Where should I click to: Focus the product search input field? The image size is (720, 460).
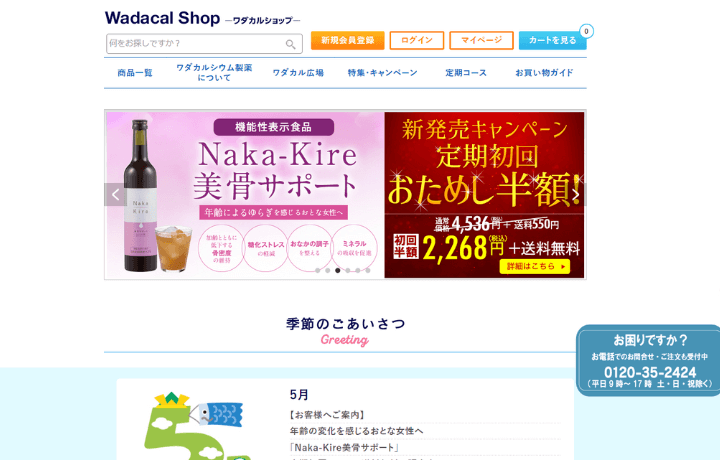click(204, 44)
